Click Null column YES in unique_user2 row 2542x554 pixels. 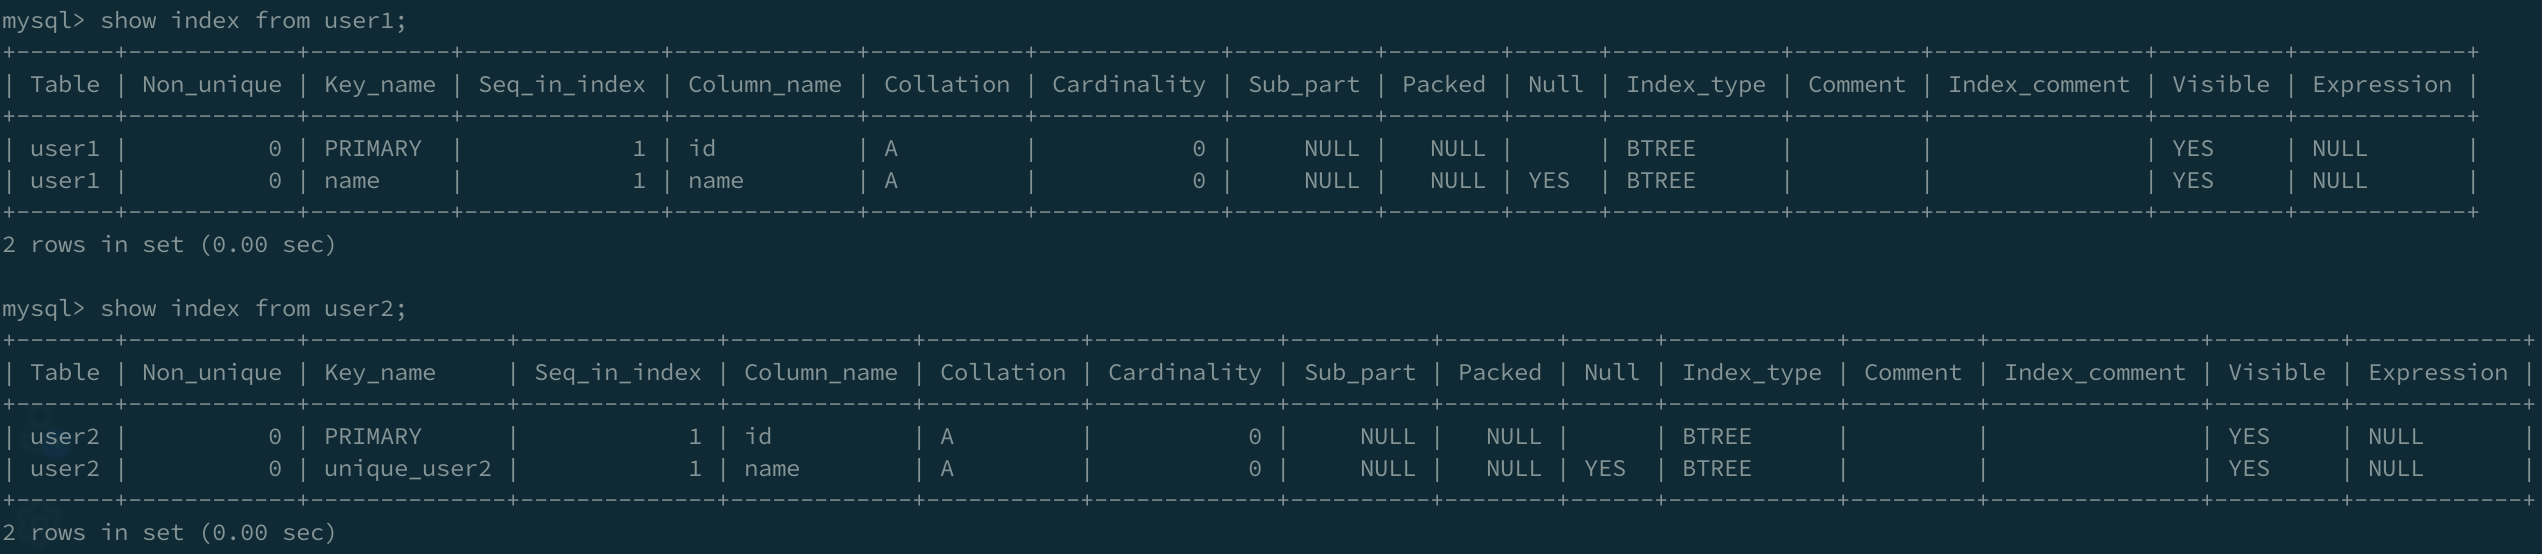click(1604, 469)
